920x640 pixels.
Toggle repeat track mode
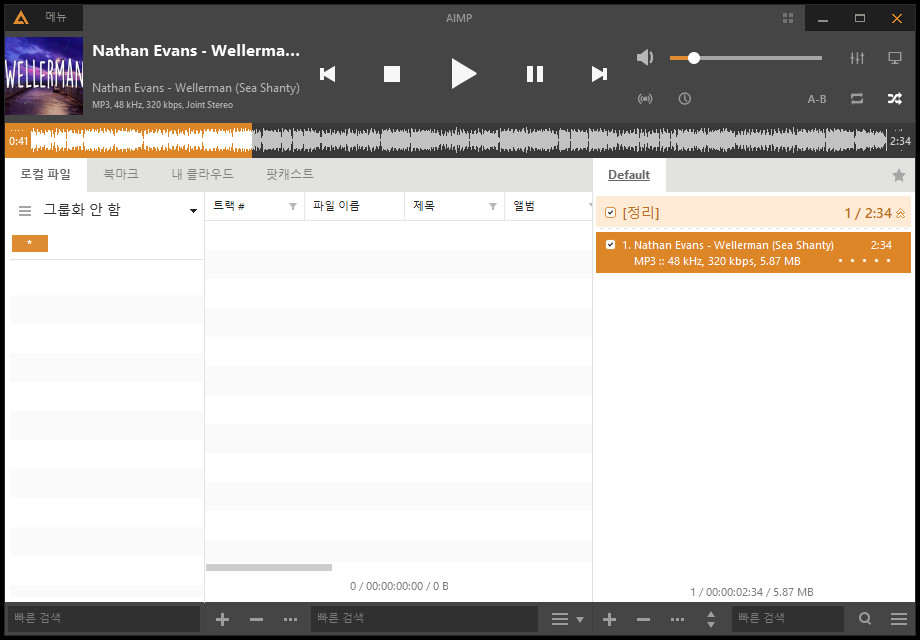(857, 99)
